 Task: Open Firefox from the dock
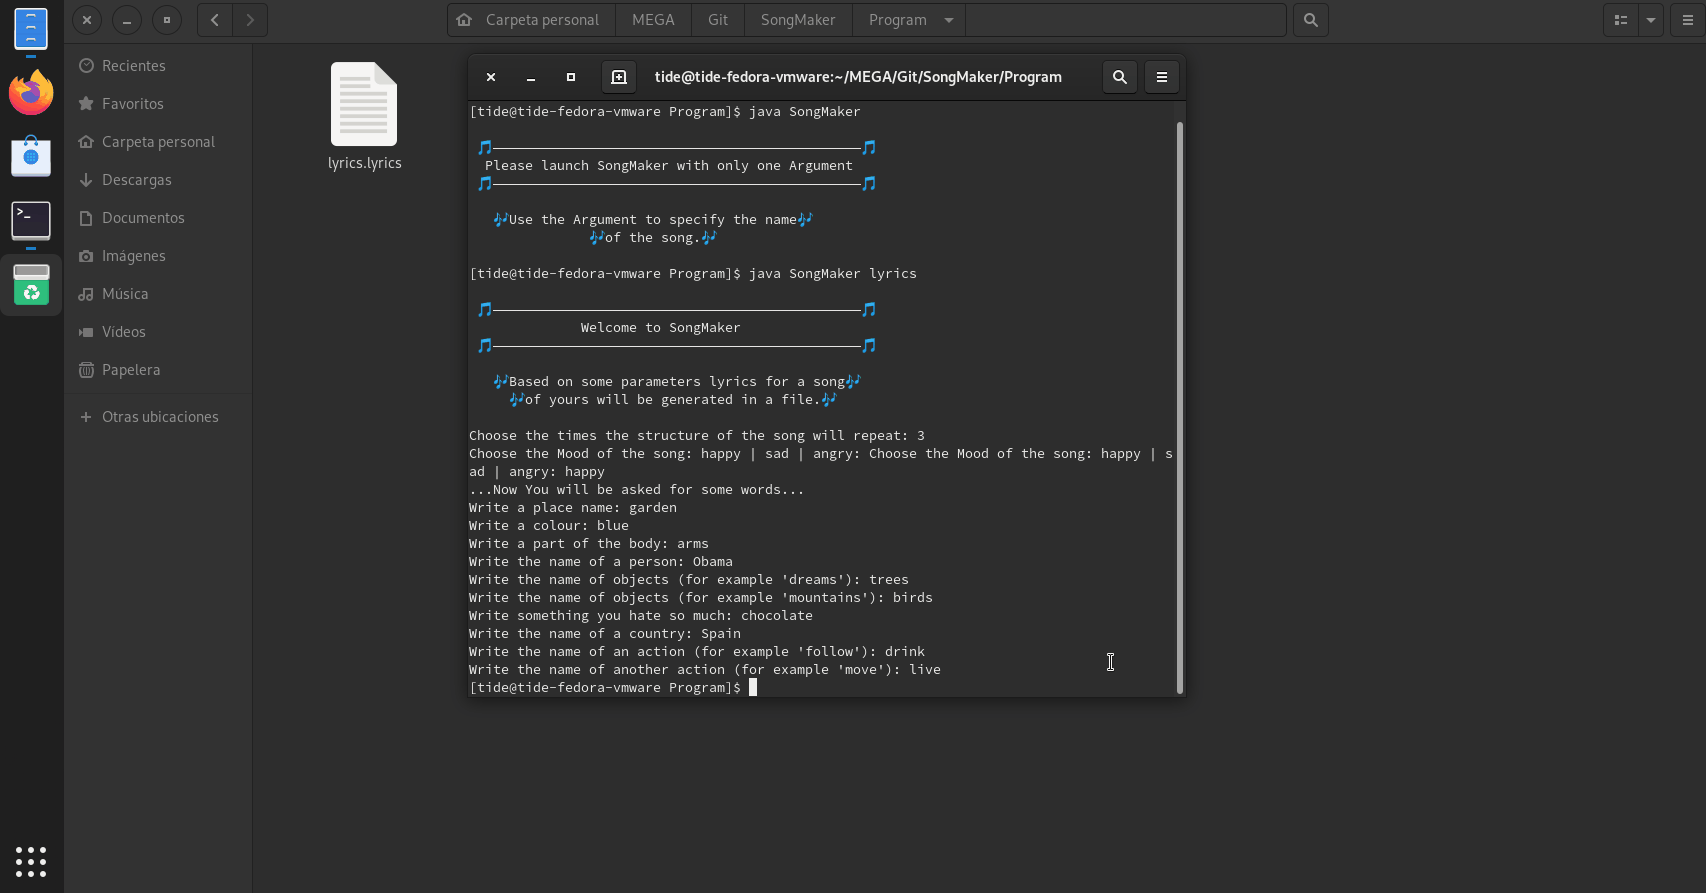coord(31,93)
